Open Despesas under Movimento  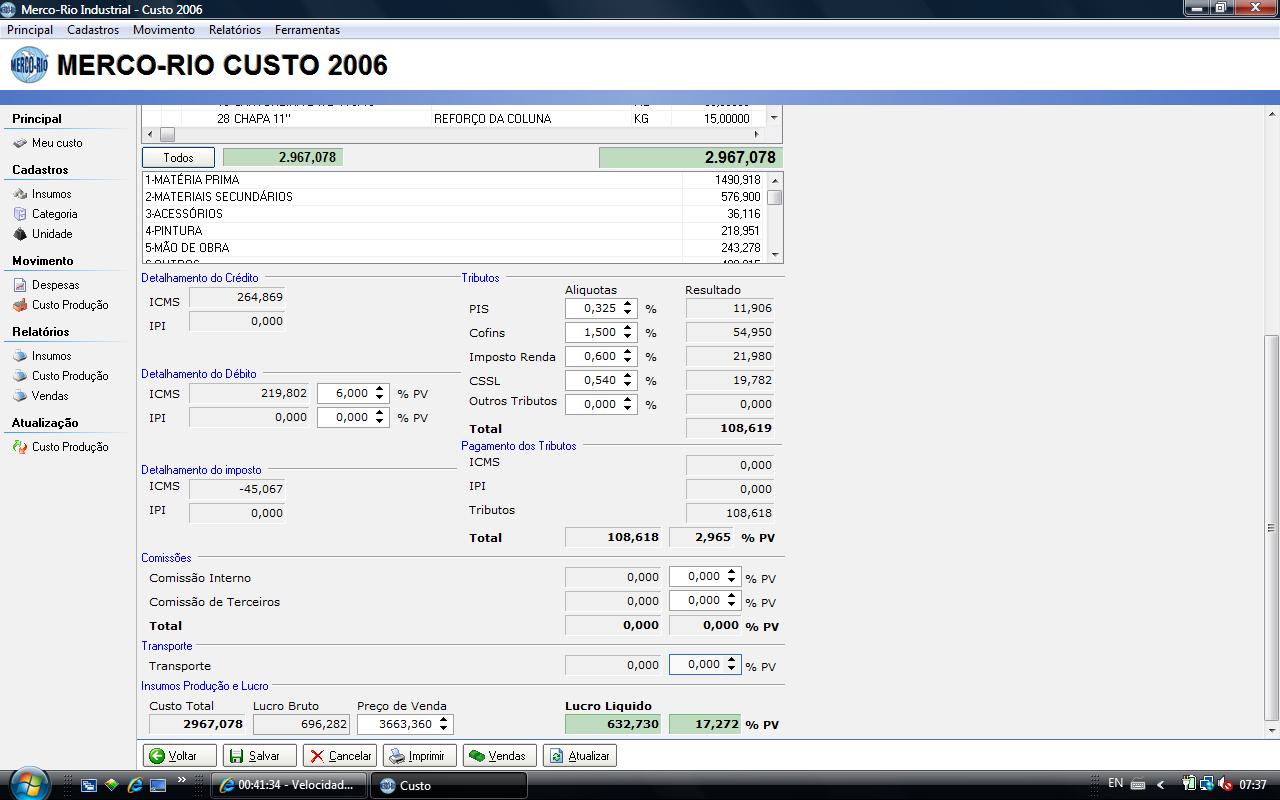point(55,285)
